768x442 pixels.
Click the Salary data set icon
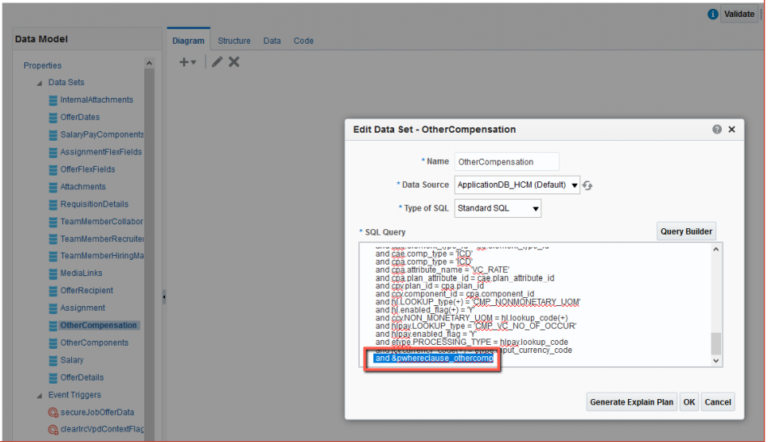[53, 359]
